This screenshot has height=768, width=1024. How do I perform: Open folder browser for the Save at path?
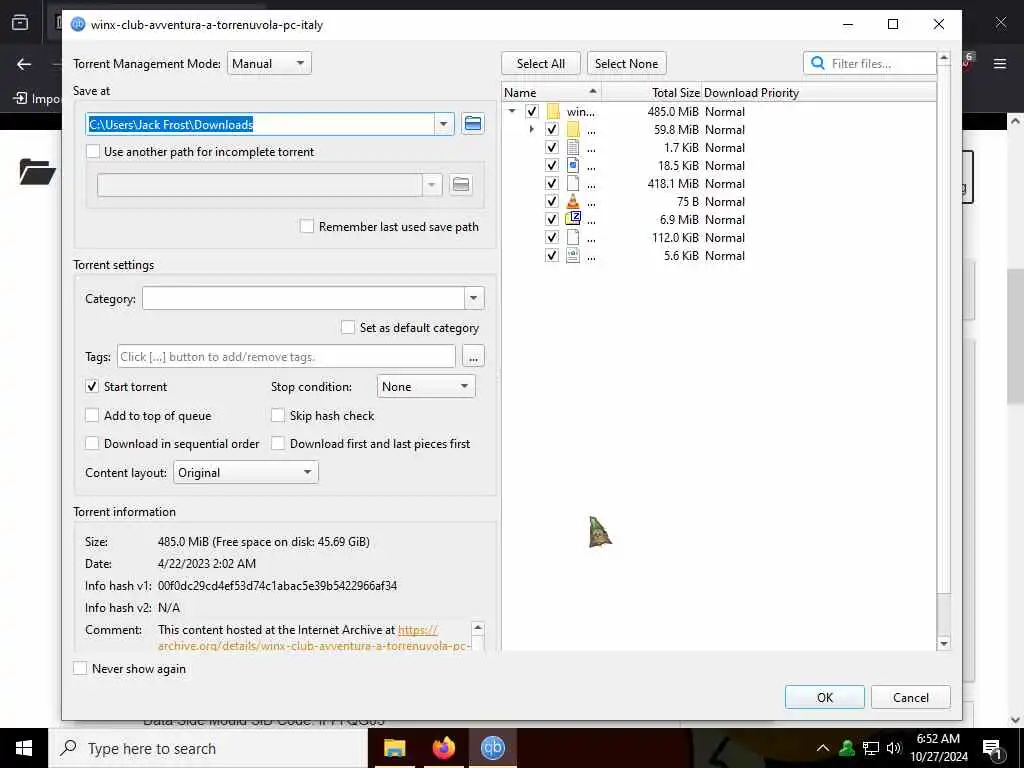click(473, 123)
